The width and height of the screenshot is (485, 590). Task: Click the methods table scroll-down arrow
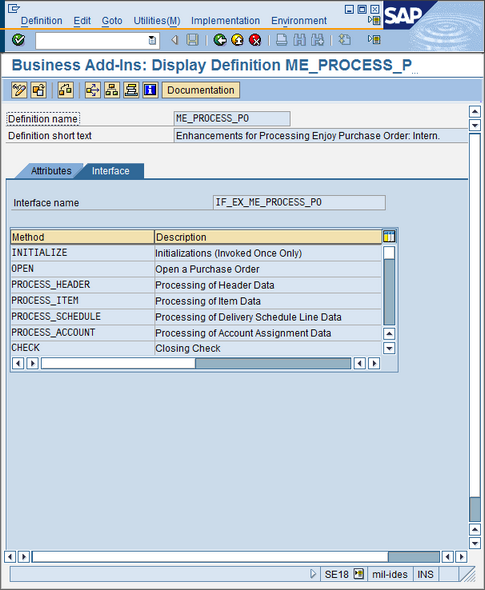389,348
